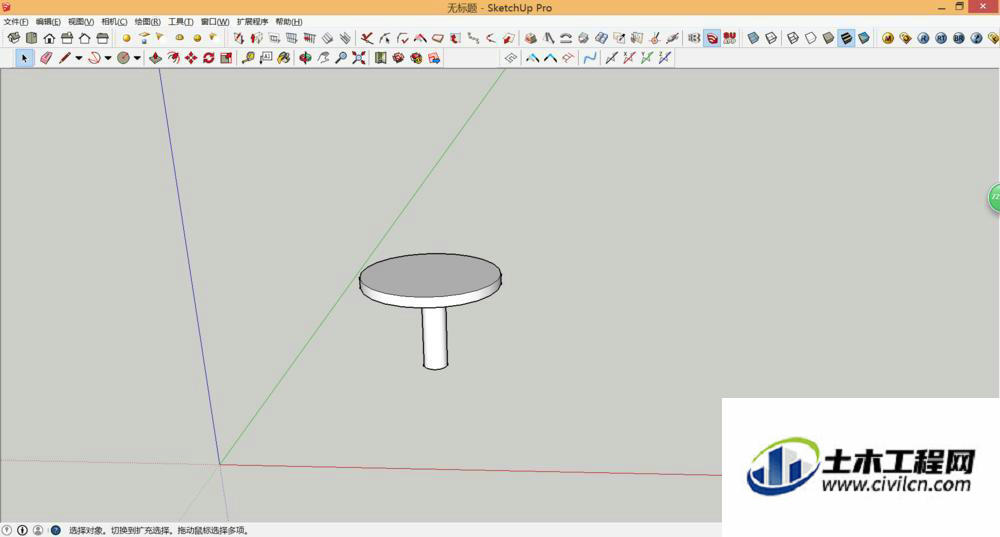Image resolution: width=1000 pixels, height=537 pixels.
Task: Select the Circle shapes tool
Action: pos(124,58)
